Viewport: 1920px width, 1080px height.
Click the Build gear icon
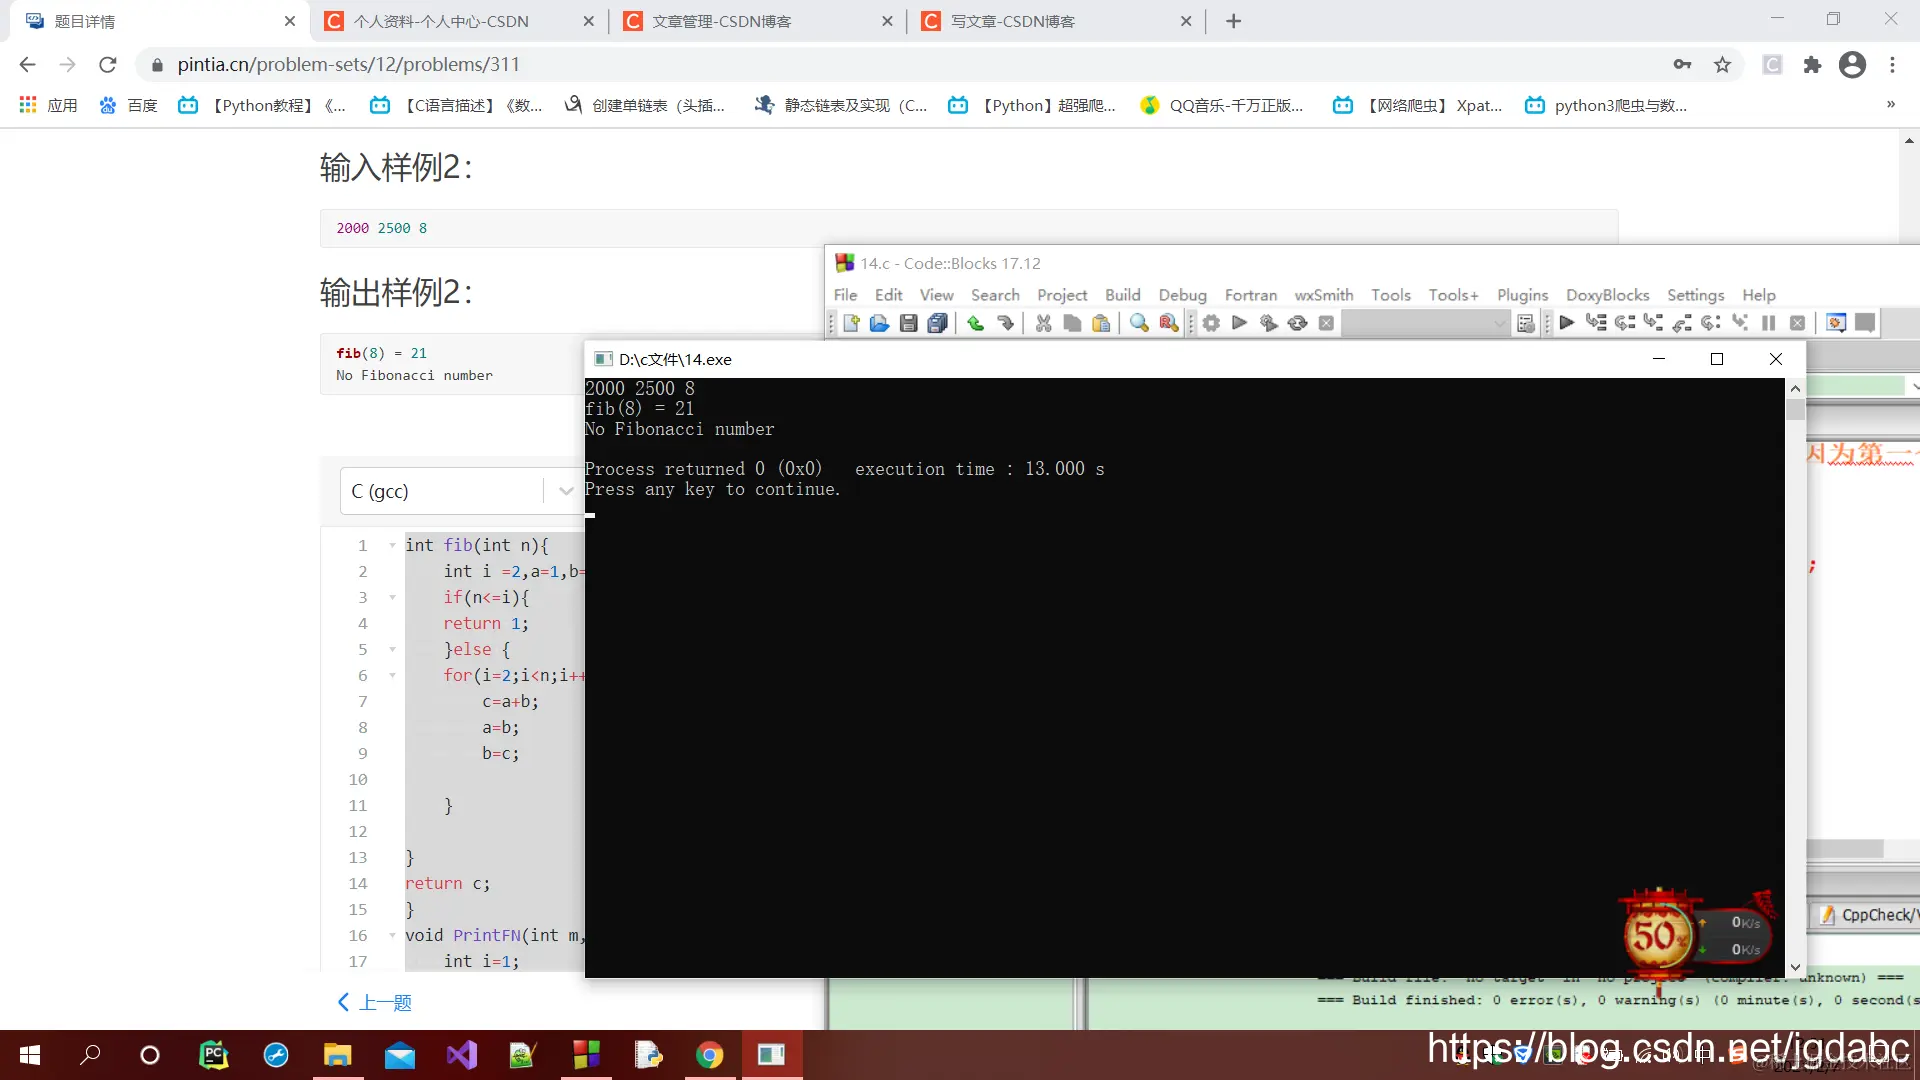(1211, 323)
